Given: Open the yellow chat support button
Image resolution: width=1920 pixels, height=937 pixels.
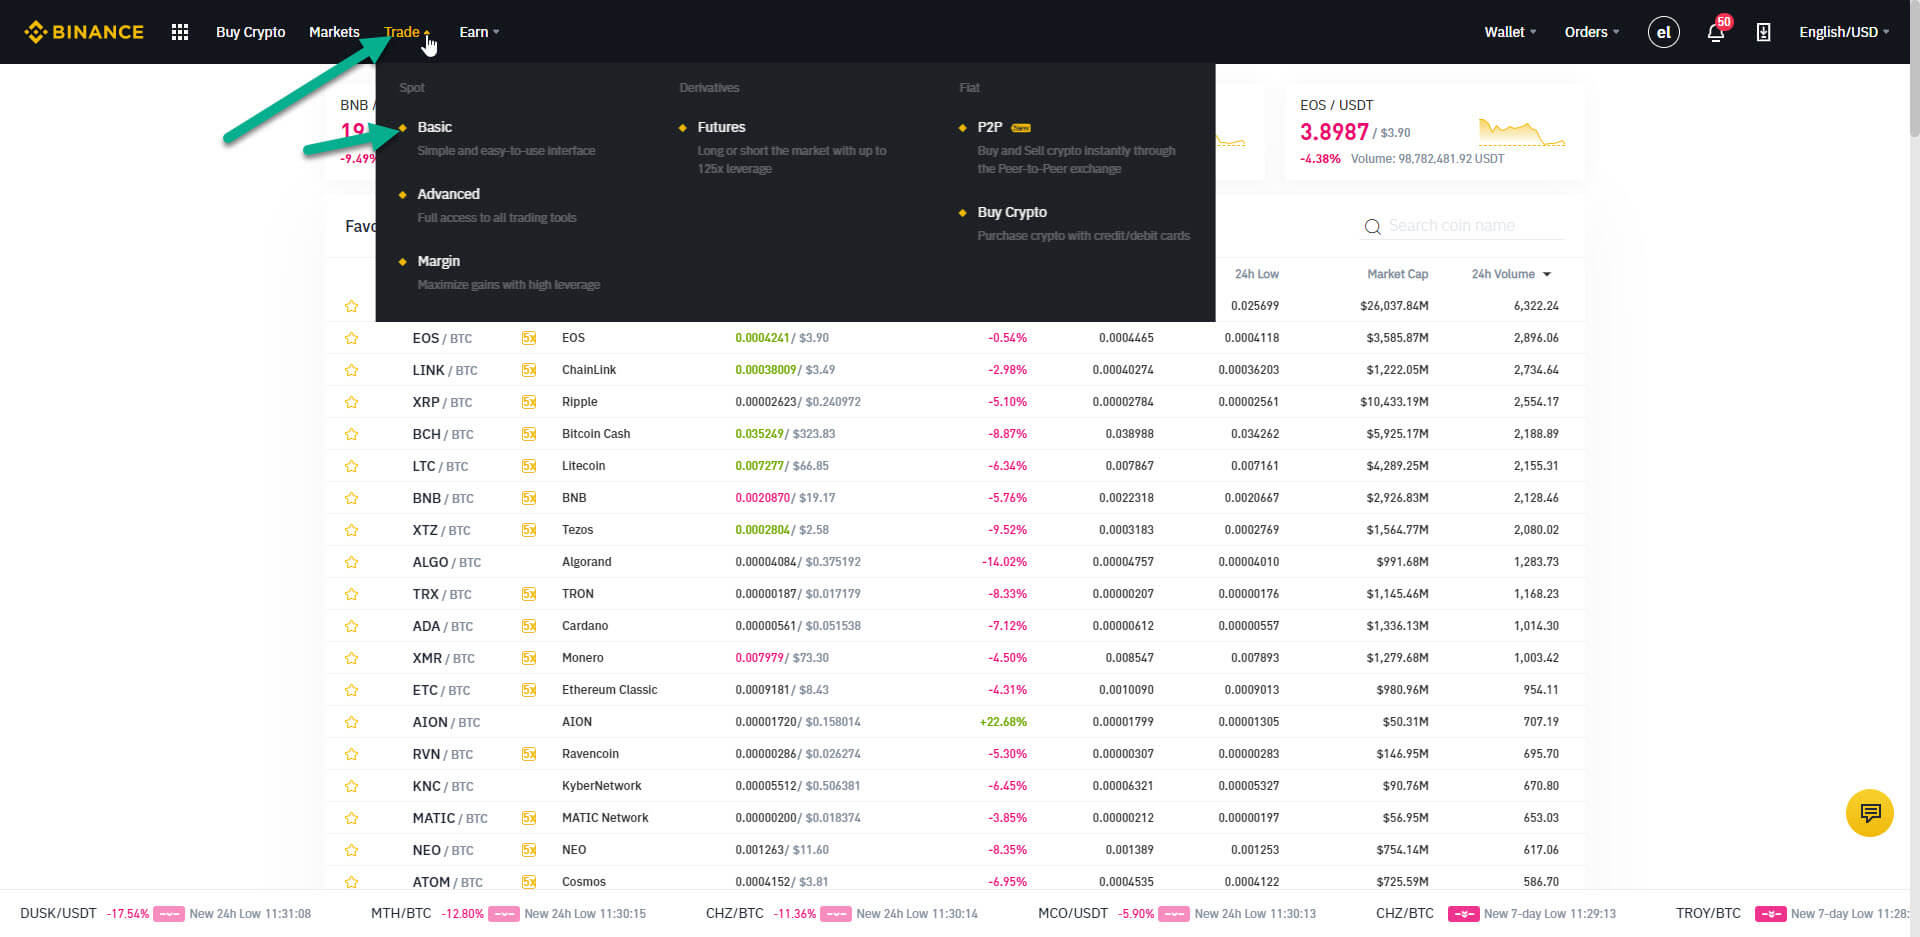Looking at the screenshot, I should [x=1869, y=812].
